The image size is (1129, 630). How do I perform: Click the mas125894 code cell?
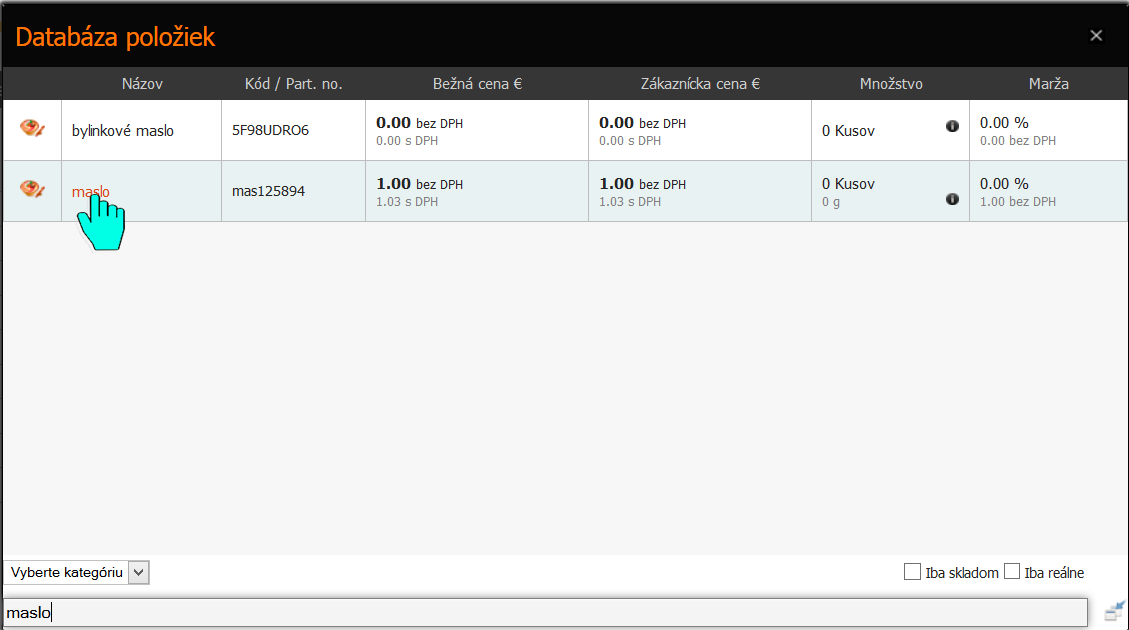[x=268, y=191]
